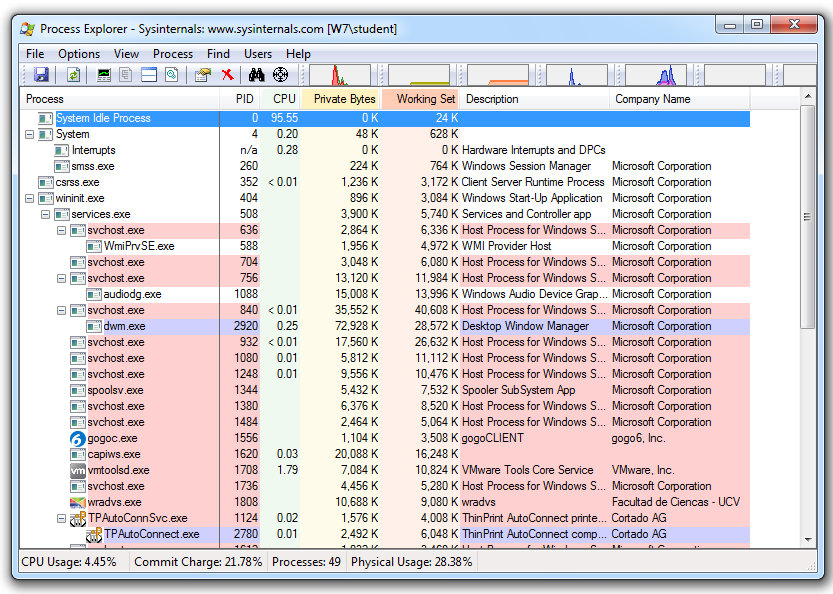Toggle the Show Process Tree toolbar icon
Viewport: 833px width, 594px height.
coord(126,75)
